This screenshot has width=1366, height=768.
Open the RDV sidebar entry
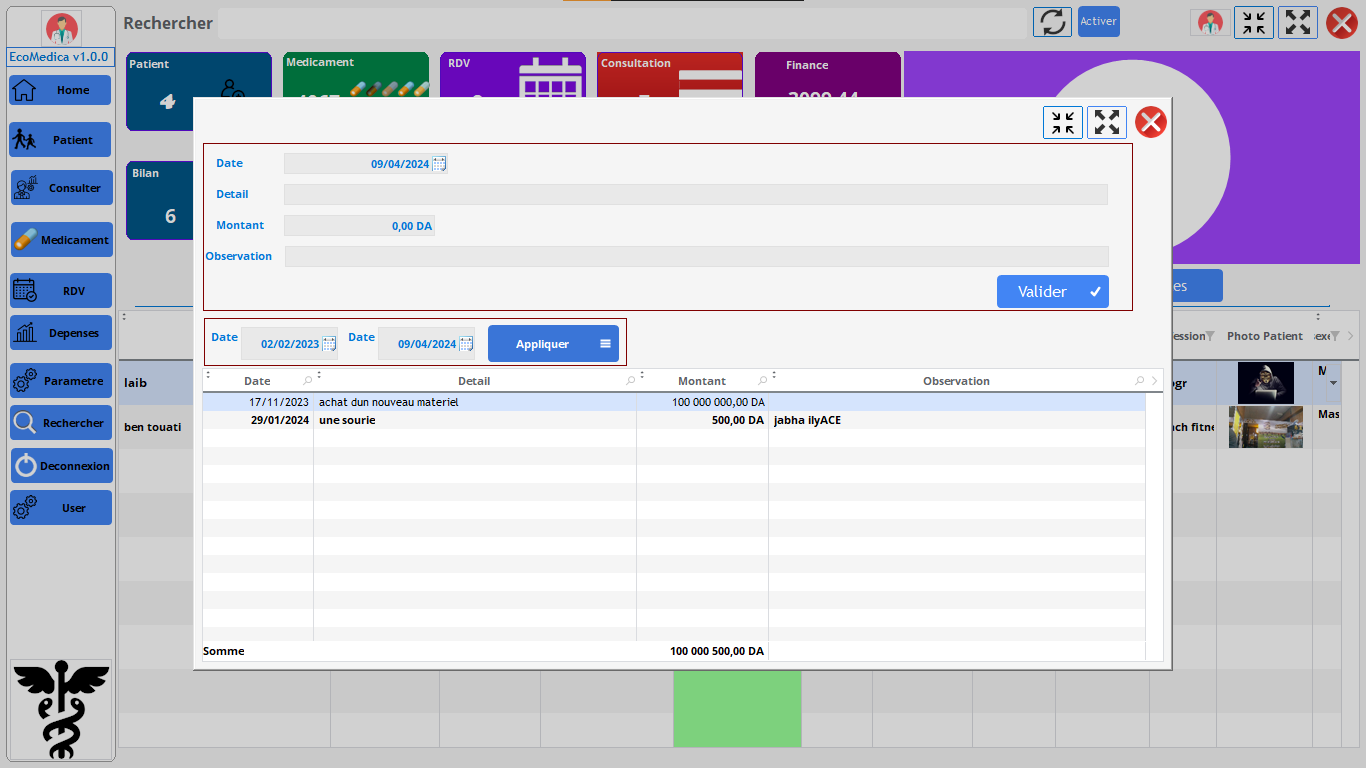tap(61, 291)
